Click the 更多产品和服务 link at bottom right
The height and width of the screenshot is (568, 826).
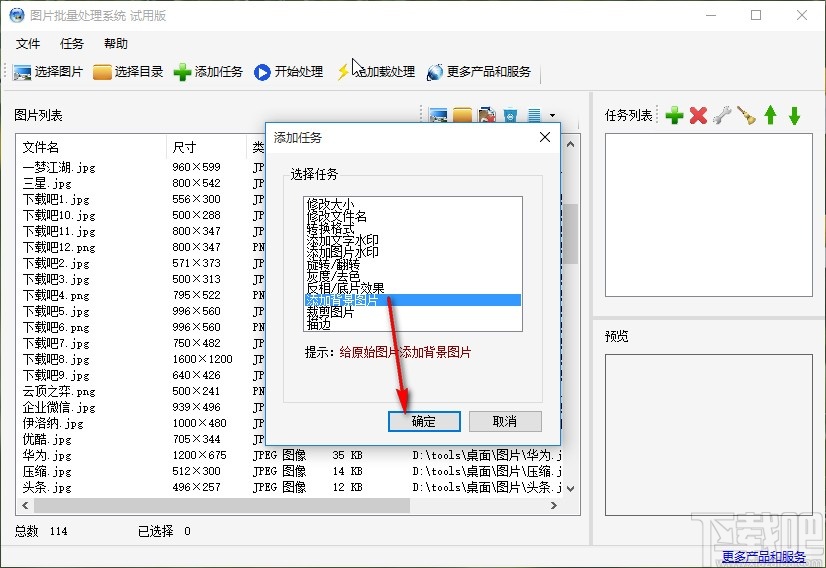click(763, 556)
